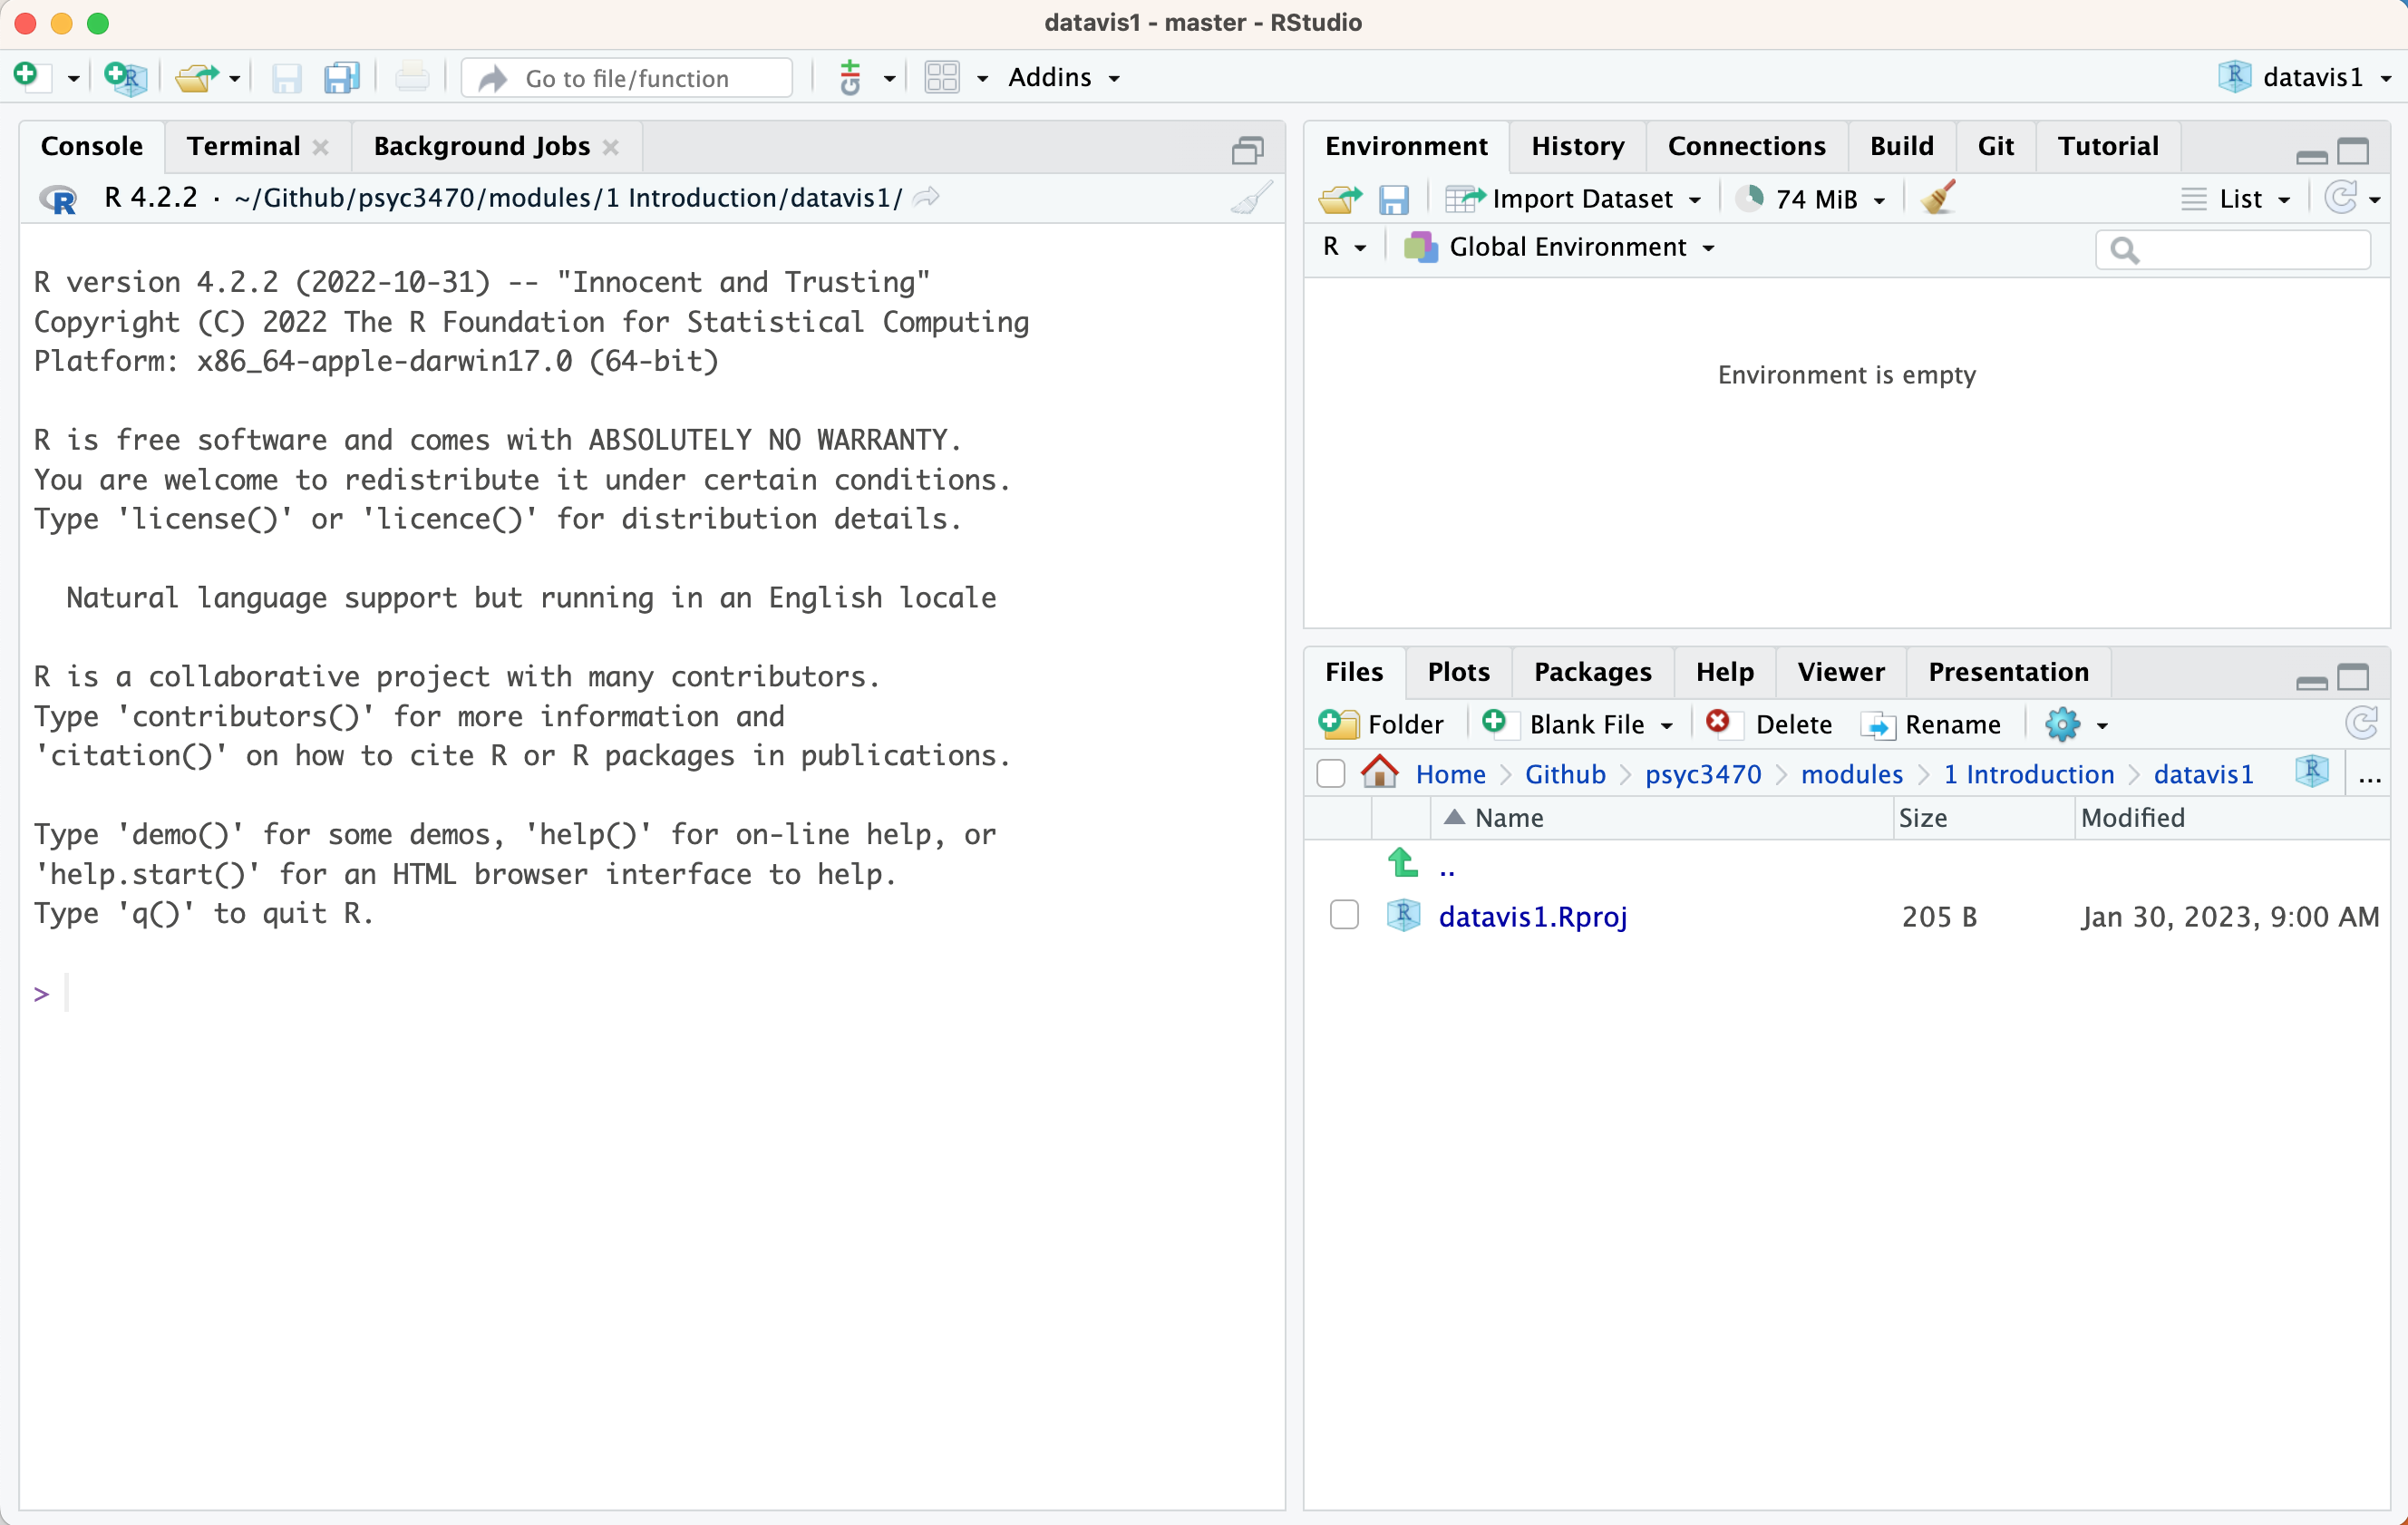Switch to the Packages tab
Image resolution: width=2408 pixels, height=1525 pixels.
pyautogui.click(x=1592, y=672)
